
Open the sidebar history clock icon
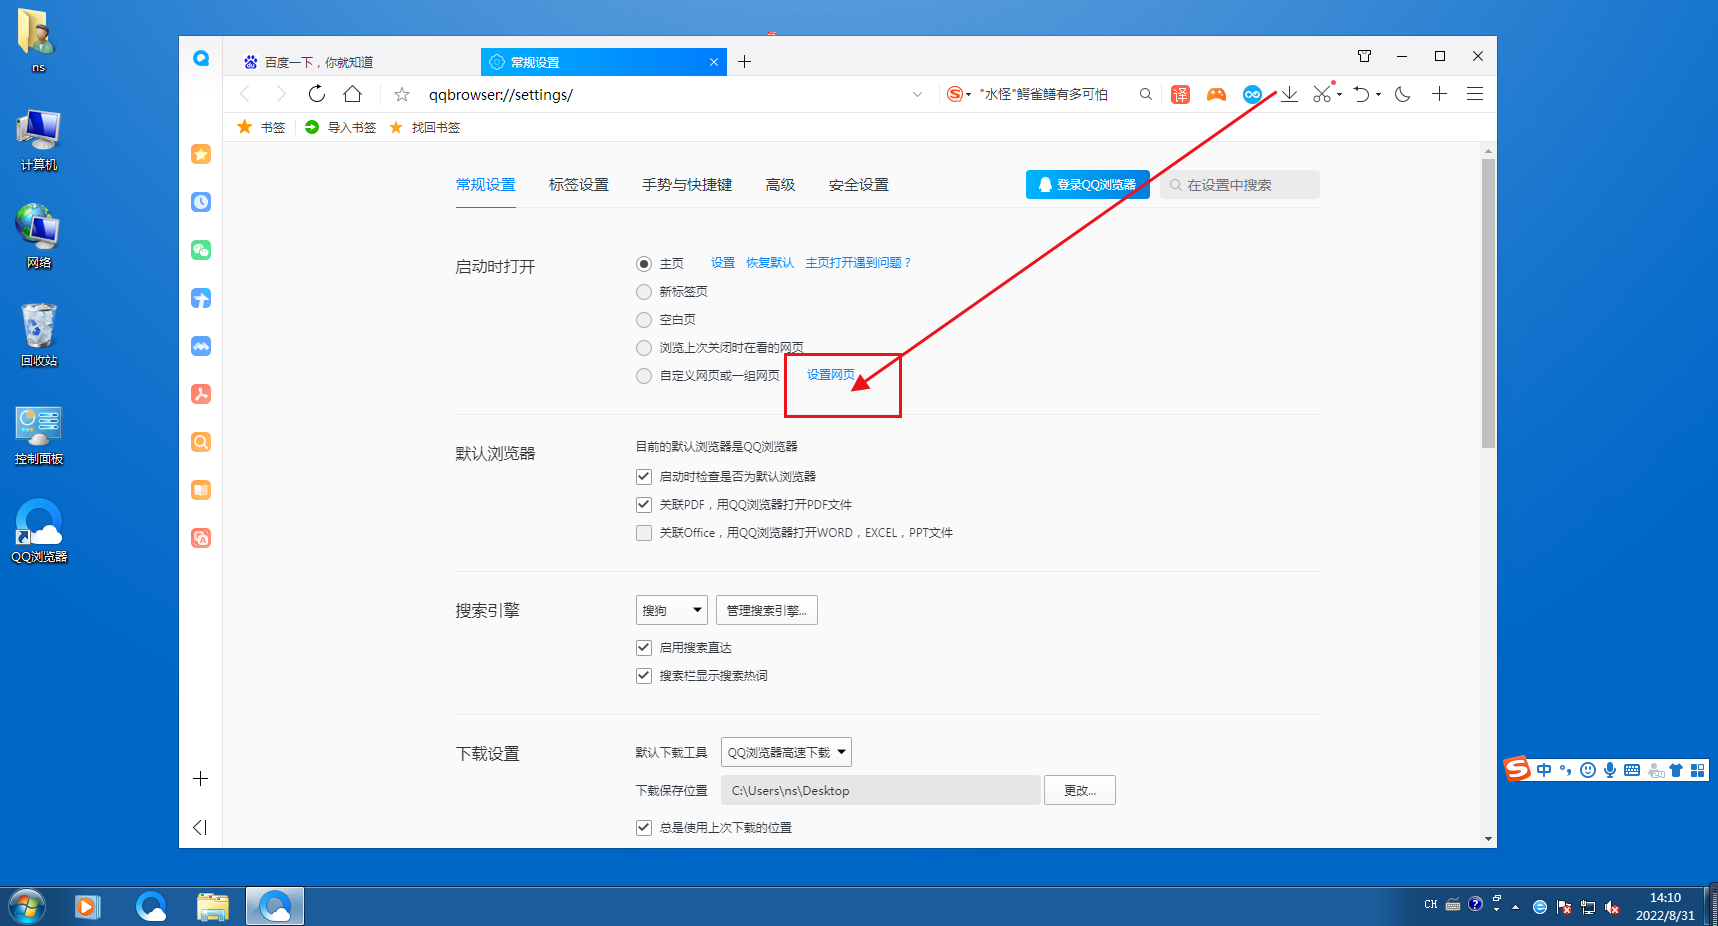tap(201, 202)
